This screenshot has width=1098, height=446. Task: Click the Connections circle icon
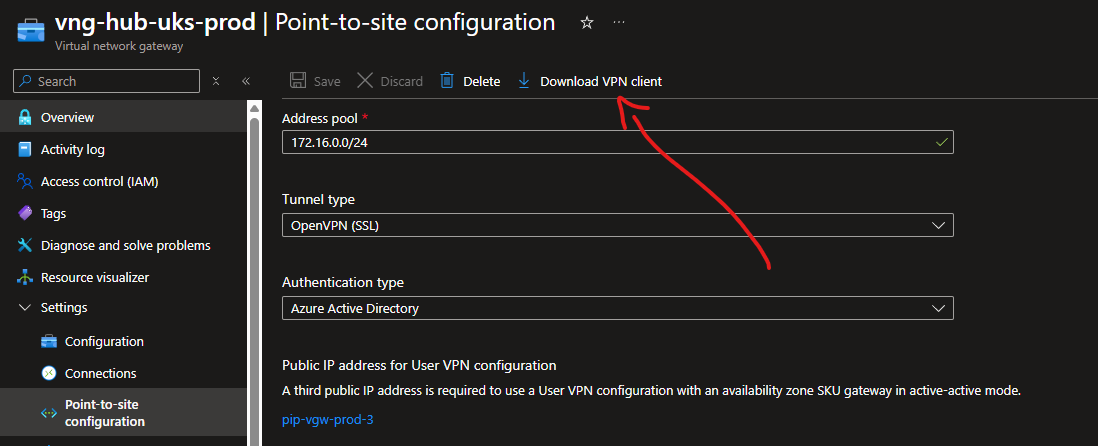(49, 373)
